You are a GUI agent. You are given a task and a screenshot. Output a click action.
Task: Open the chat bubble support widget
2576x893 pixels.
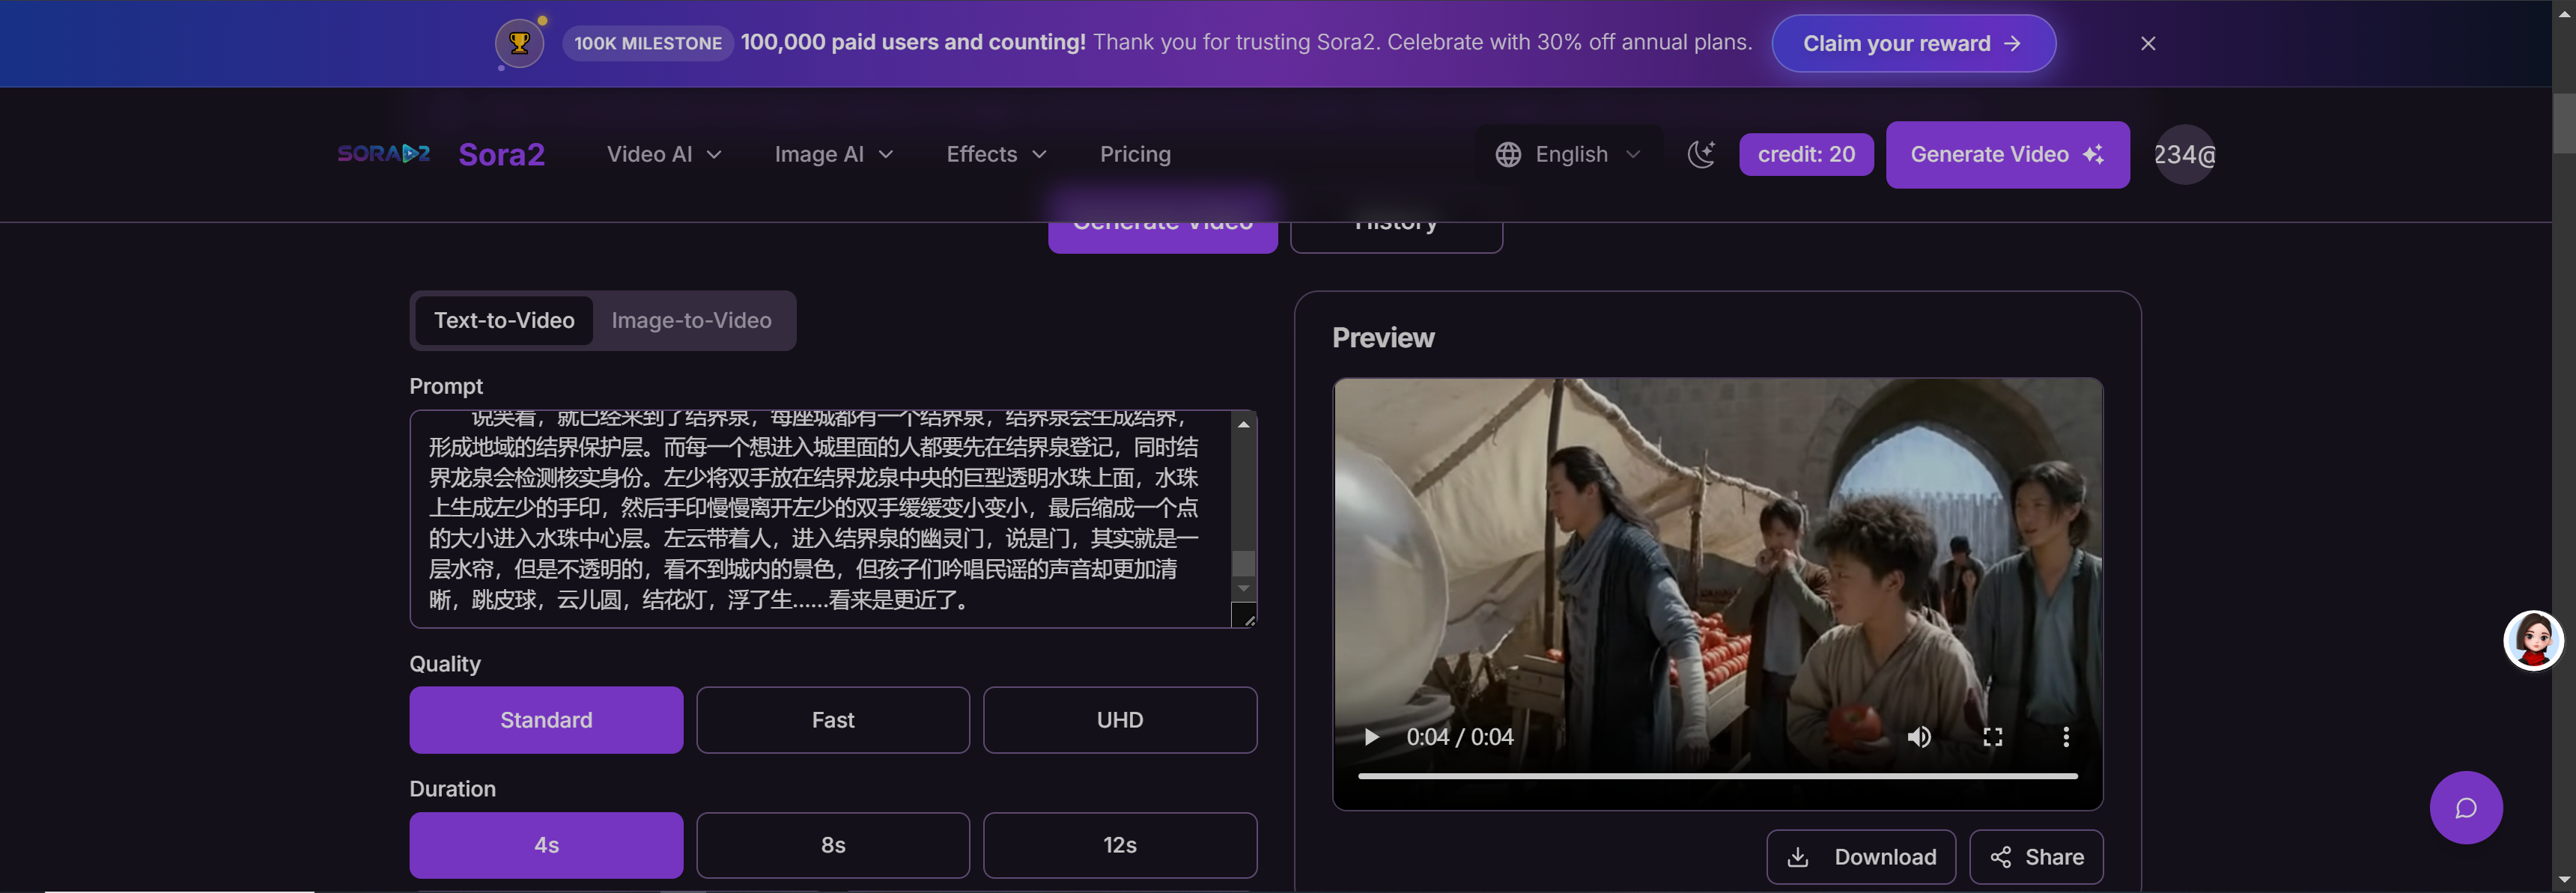[2465, 807]
